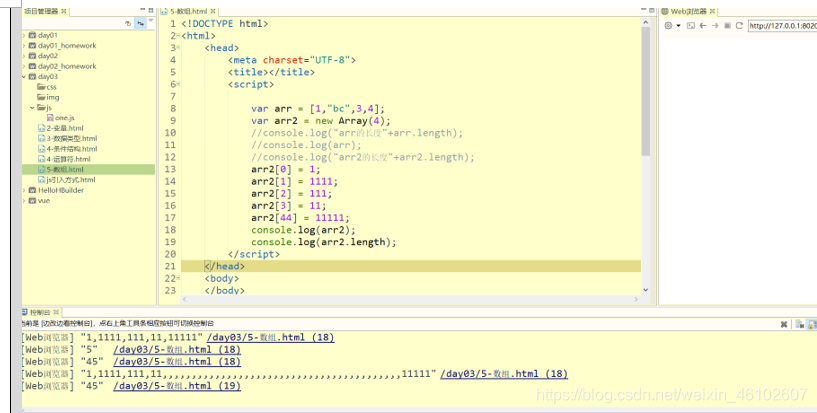Go back in the Web browser
The width and height of the screenshot is (817, 413).
(x=703, y=26)
